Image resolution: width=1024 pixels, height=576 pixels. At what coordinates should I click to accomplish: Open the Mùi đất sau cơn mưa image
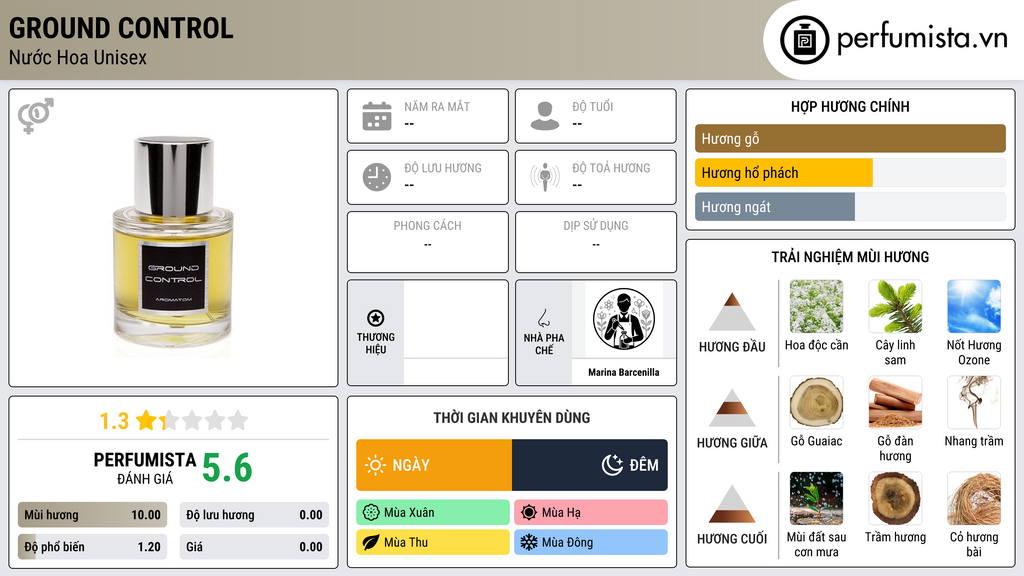point(816,498)
